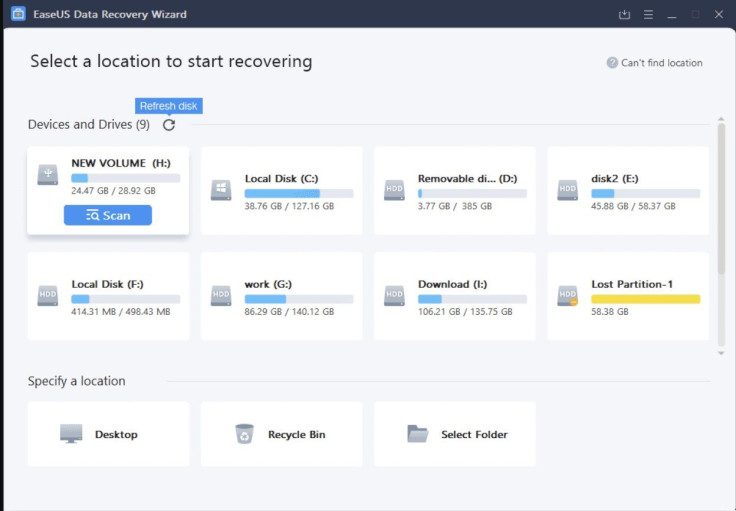Click the usage bar of Removable disk (D:)
The image size is (736, 511).
pos(472,193)
